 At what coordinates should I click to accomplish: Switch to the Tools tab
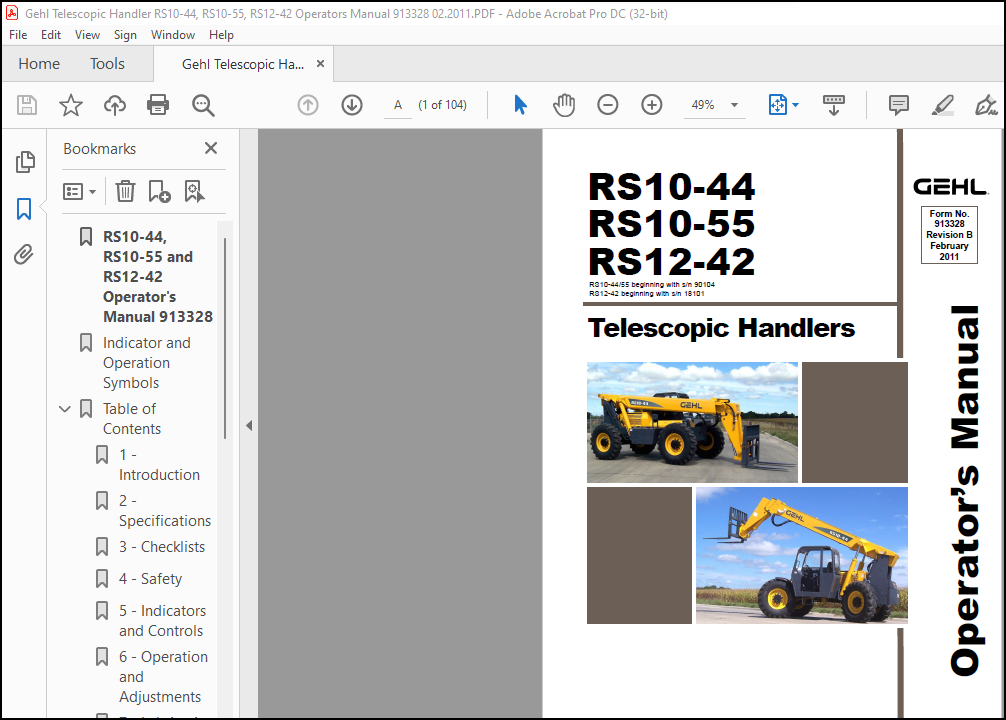tap(107, 64)
